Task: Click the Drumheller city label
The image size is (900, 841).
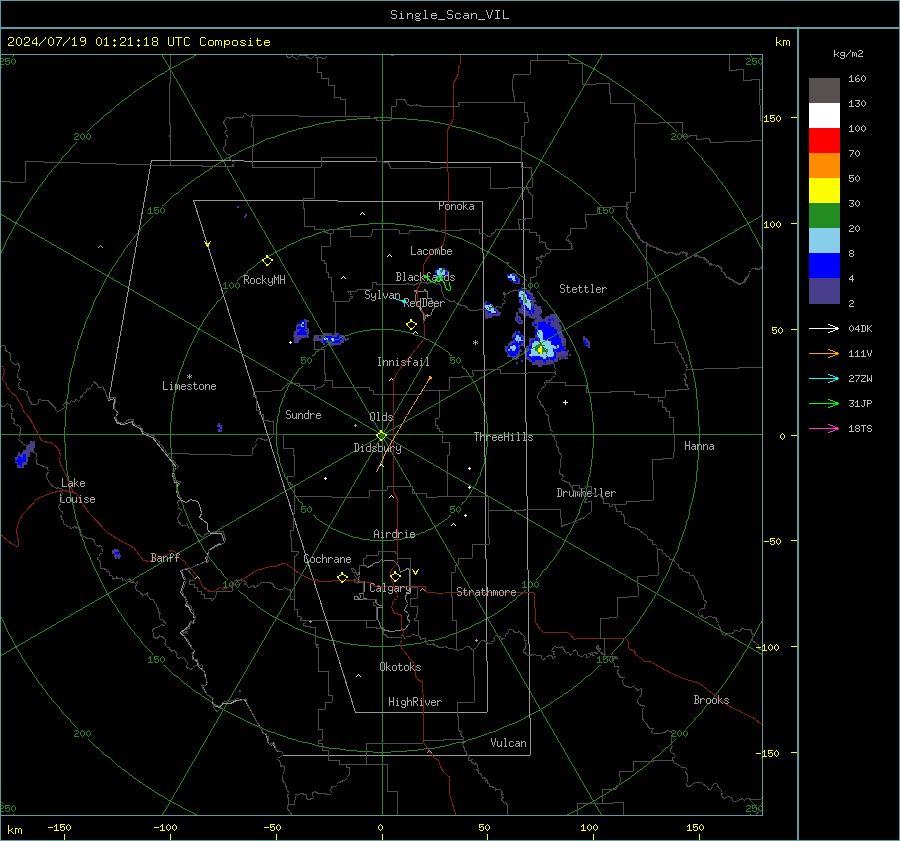Action: click(586, 493)
